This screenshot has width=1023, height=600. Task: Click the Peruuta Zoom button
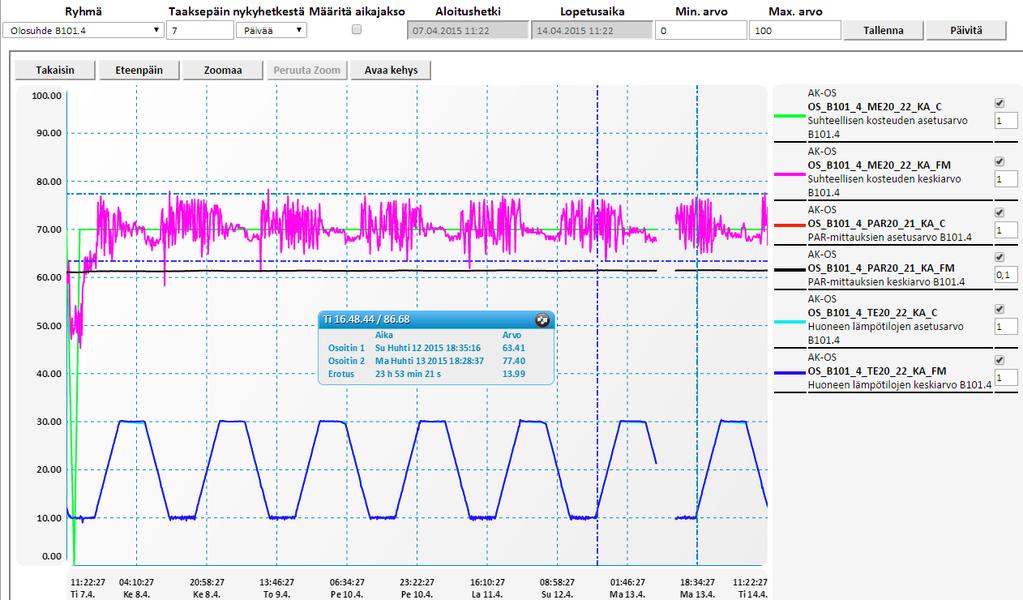(x=307, y=70)
